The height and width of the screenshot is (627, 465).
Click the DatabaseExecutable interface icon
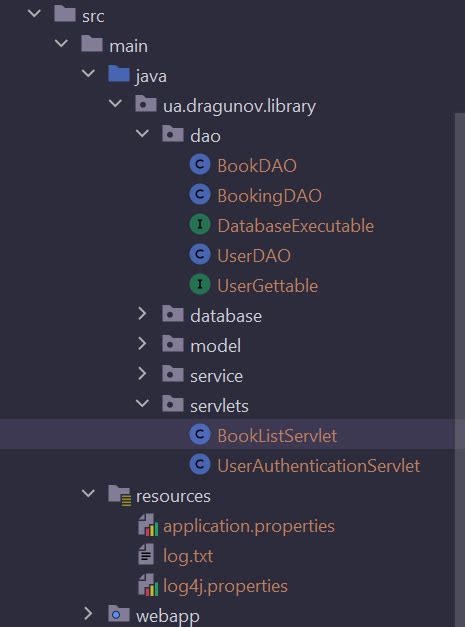tap(200, 224)
